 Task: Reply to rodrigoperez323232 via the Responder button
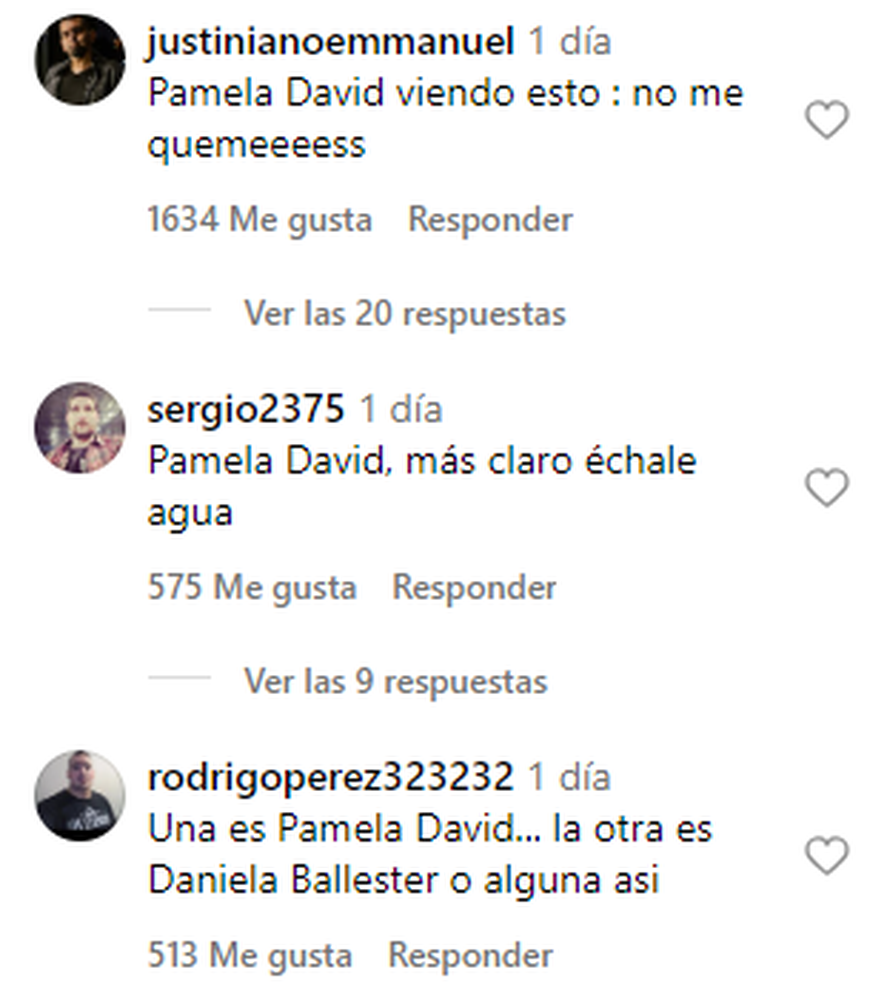[x=471, y=955]
